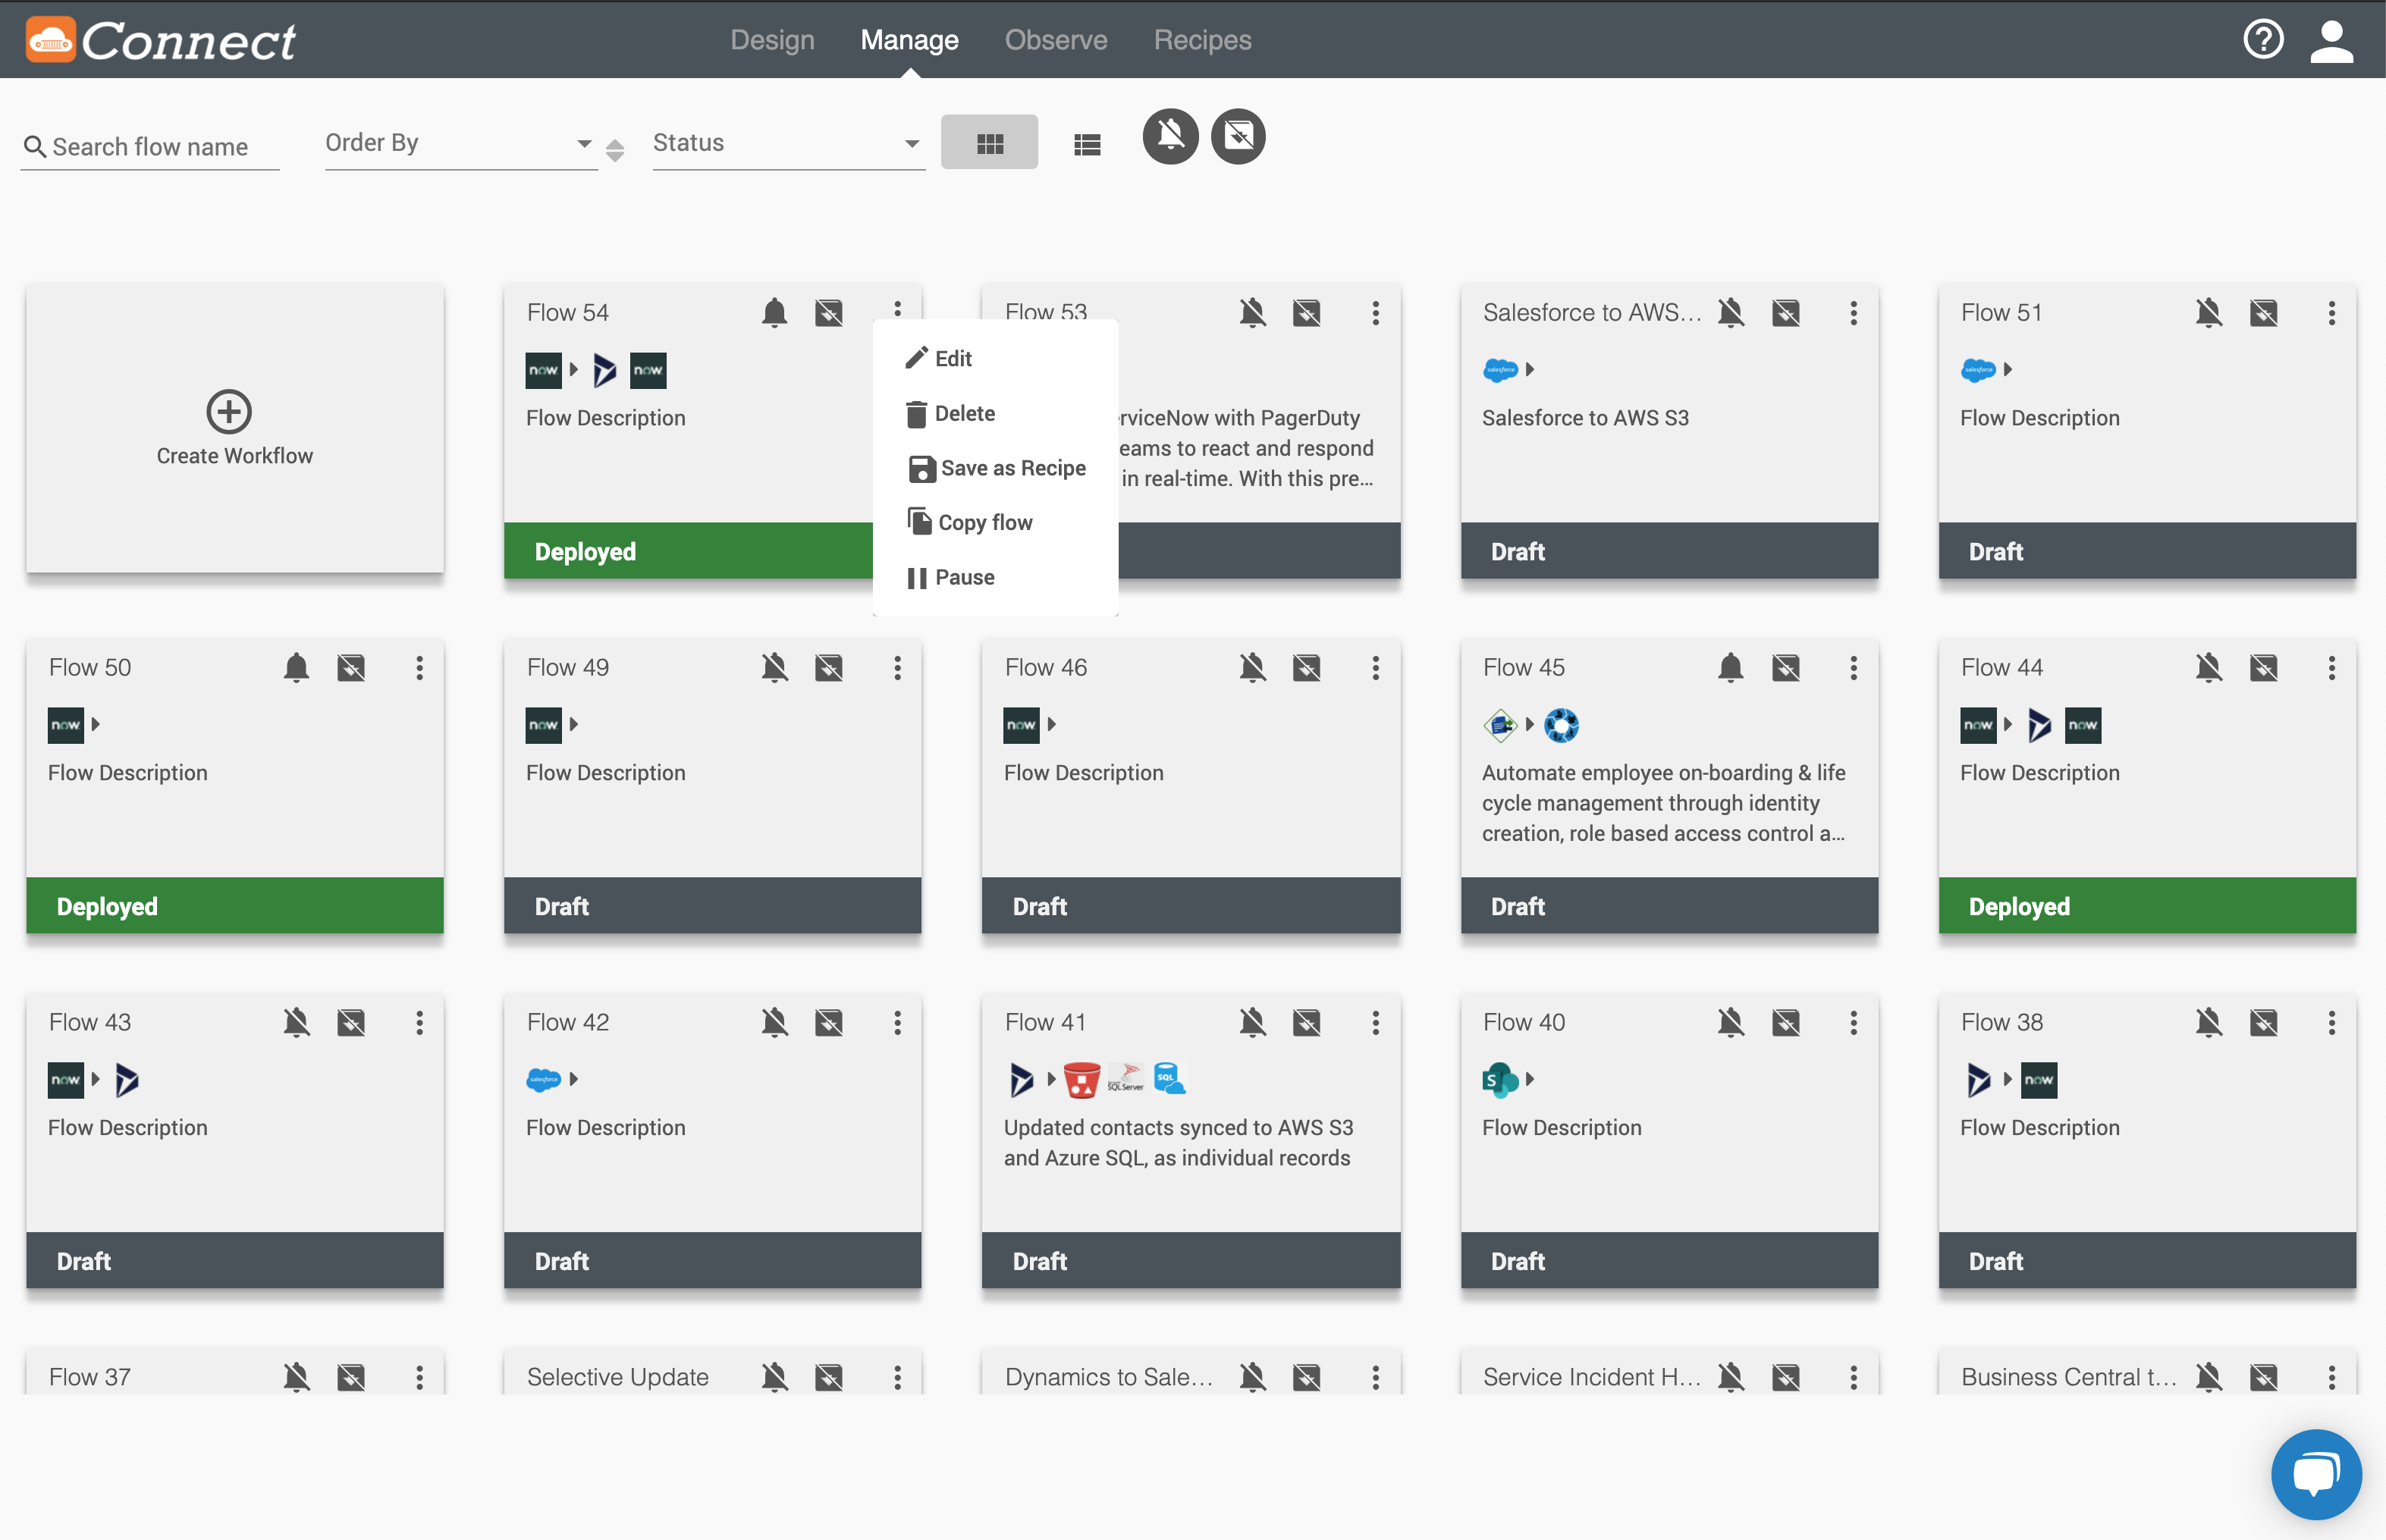Toggle notifications bell on Flow 45

[x=1731, y=667]
